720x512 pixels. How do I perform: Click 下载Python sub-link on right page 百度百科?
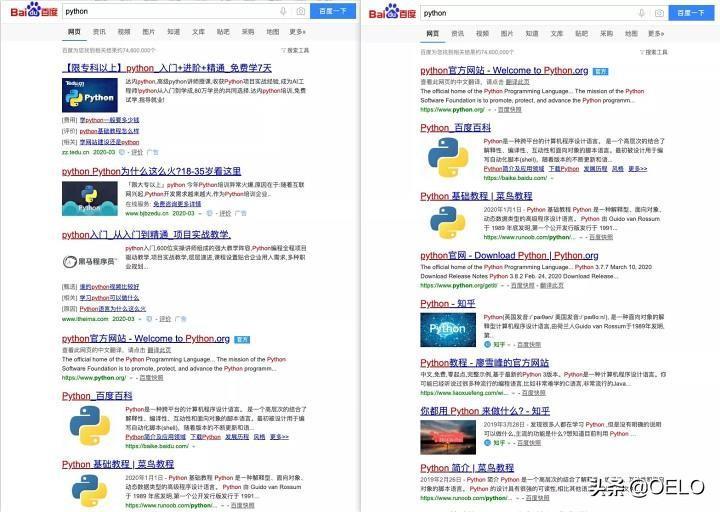[563, 169]
